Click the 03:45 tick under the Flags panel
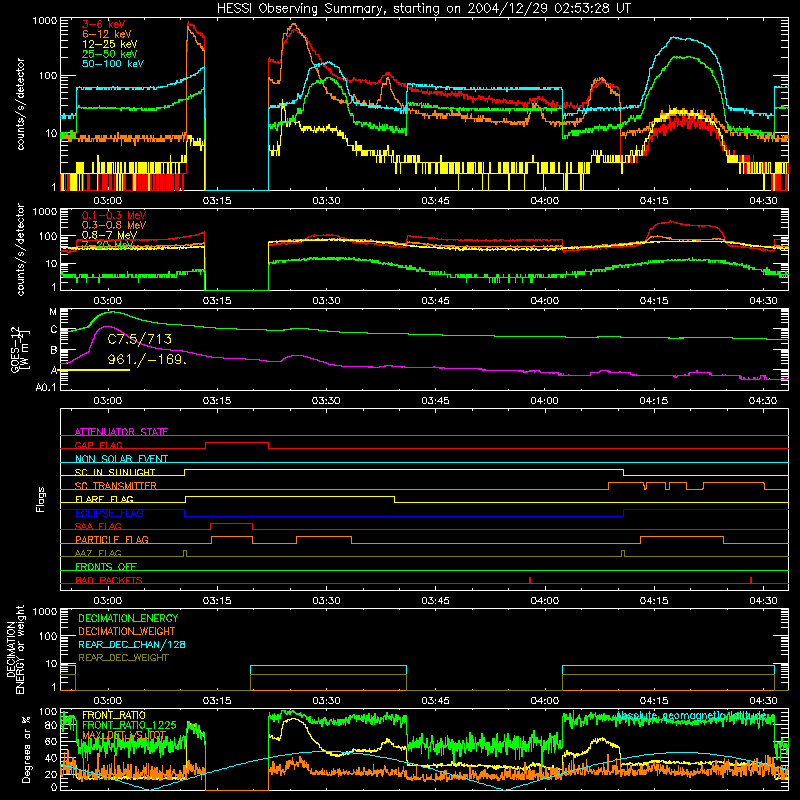This screenshot has height=800, width=800. coord(435,601)
